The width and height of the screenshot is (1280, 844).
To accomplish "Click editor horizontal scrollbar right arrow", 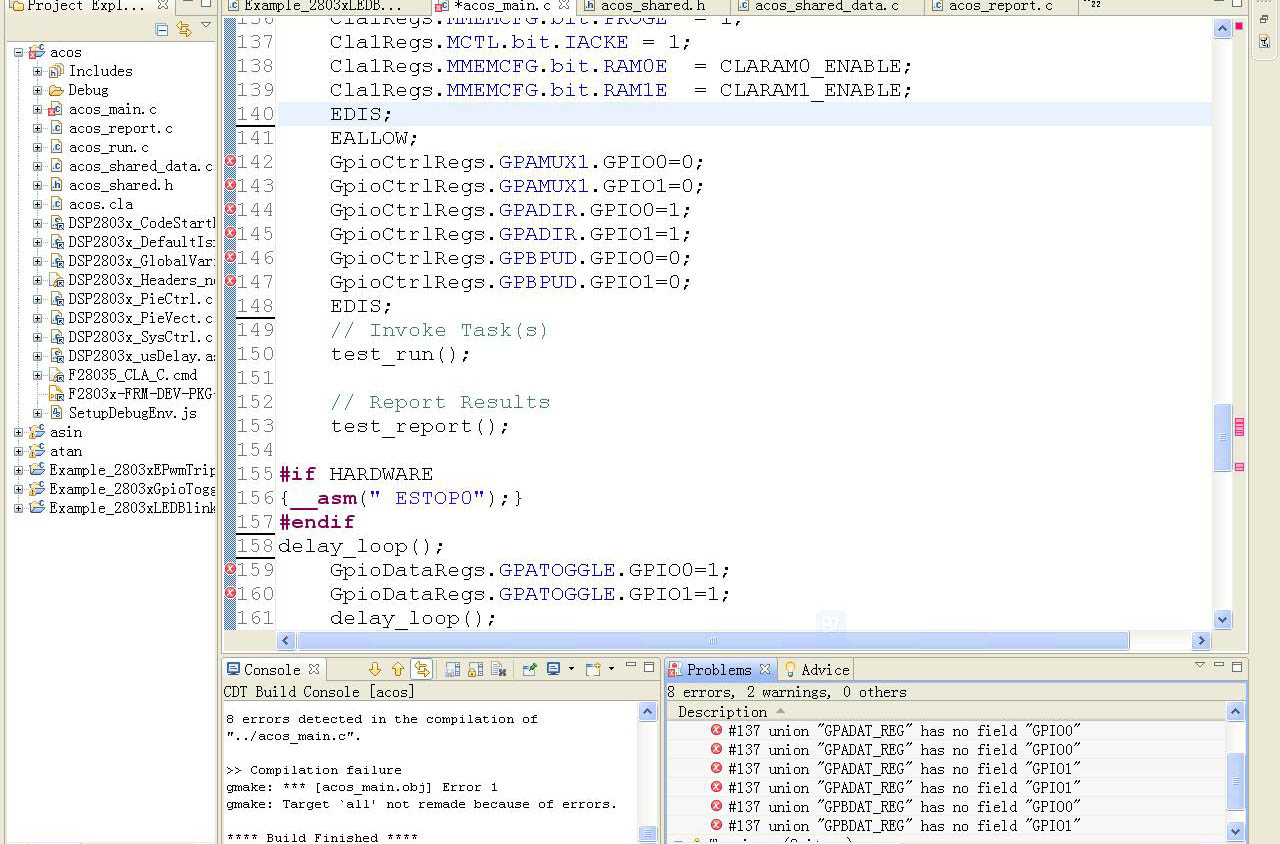I will click(1201, 641).
